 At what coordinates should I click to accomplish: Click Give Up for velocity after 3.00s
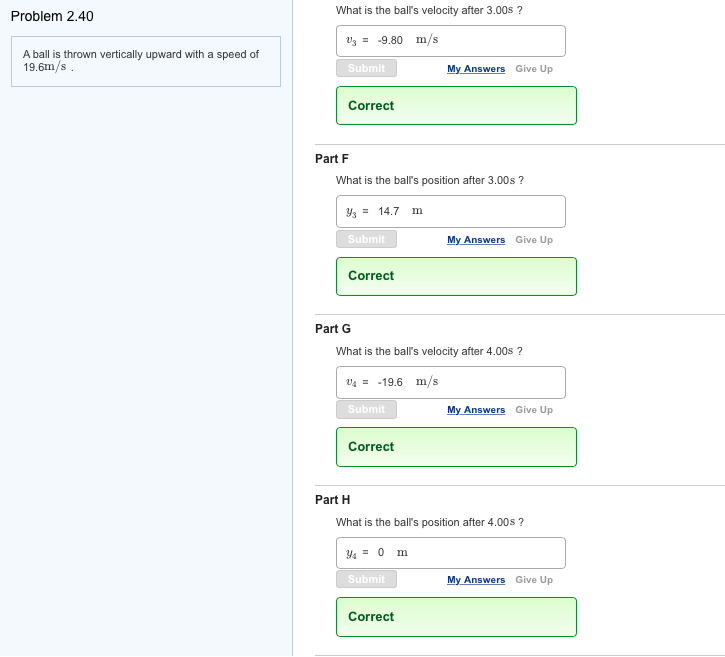click(534, 69)
